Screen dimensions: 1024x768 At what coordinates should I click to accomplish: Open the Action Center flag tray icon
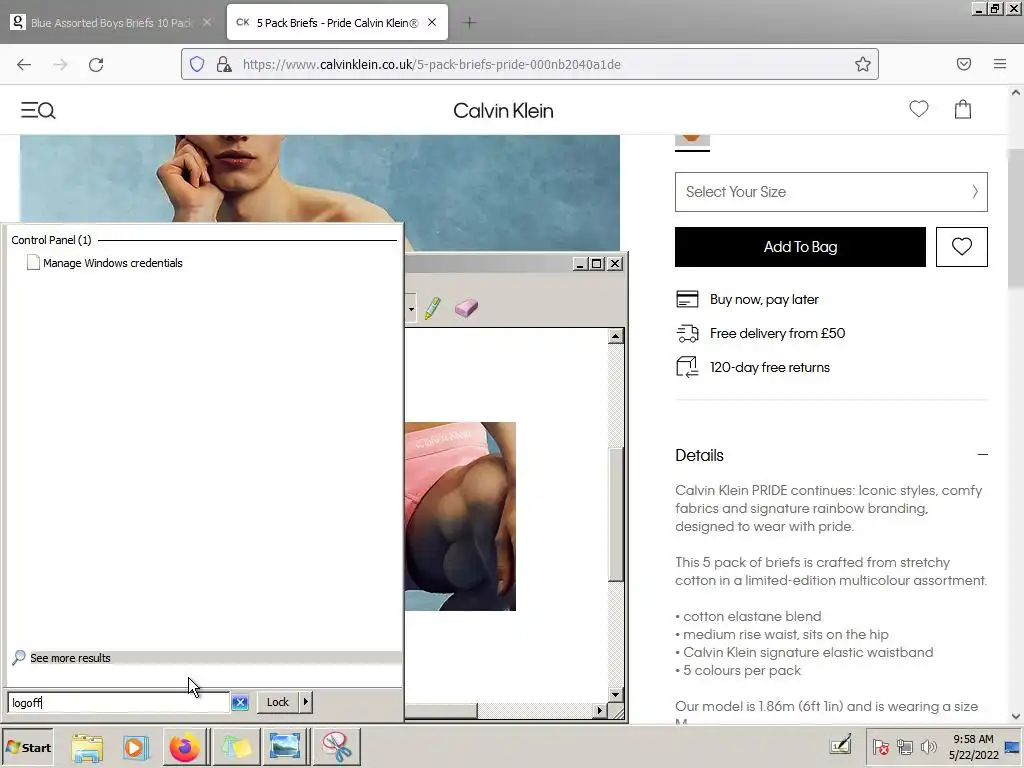click(x=880, y=747)
